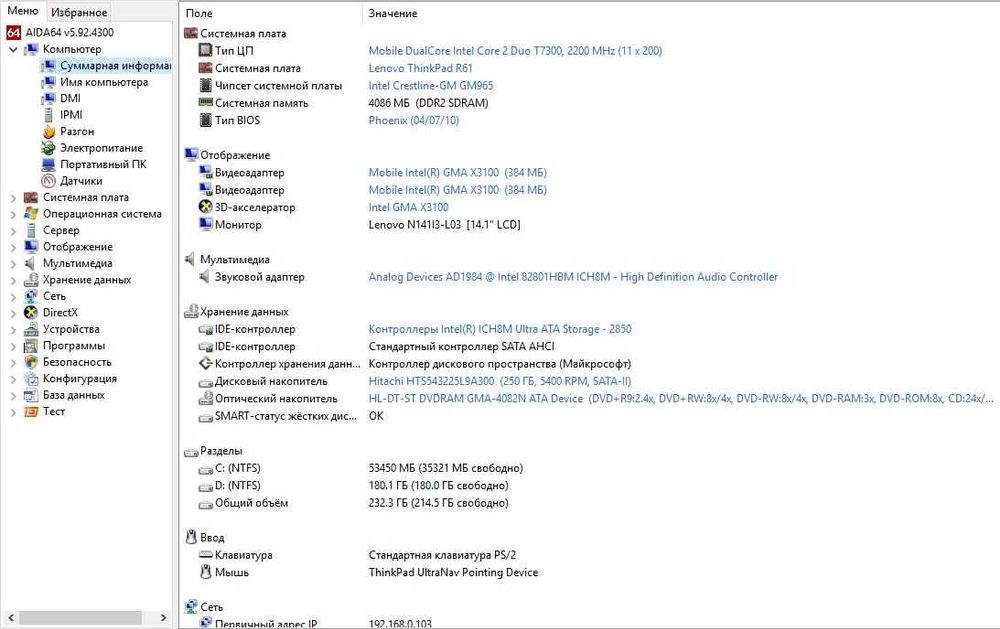Select the AIDA64 v5.92.4300 root icon
Viewport: 1000px width, 629px height.
coord(13,33)
